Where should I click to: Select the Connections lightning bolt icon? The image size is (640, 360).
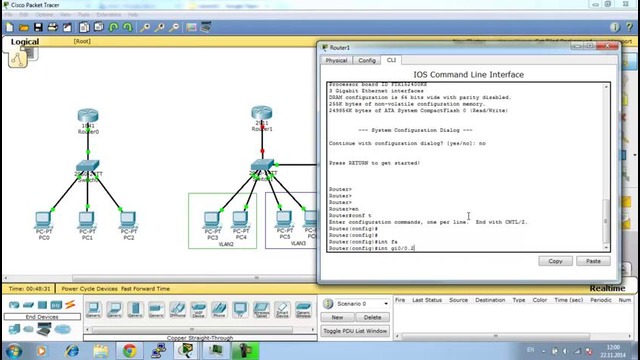[x=70, y=305]
